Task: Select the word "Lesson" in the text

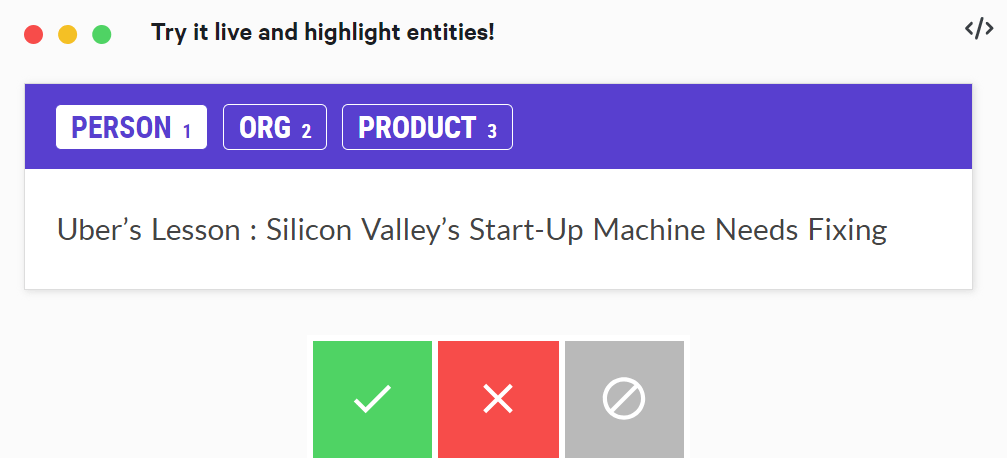Action: click(x=195, y=230)
